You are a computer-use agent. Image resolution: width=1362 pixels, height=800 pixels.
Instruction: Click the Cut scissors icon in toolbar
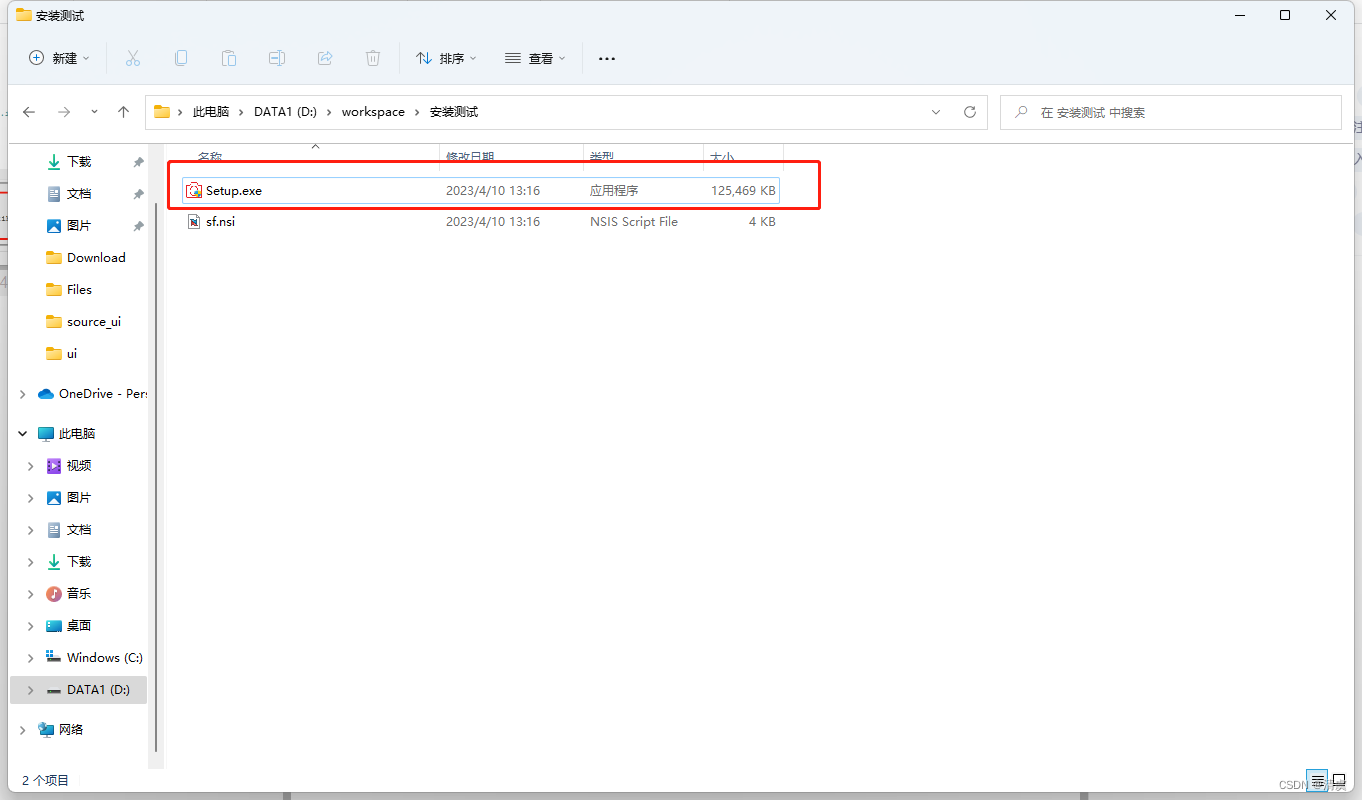tap(133, 58)
